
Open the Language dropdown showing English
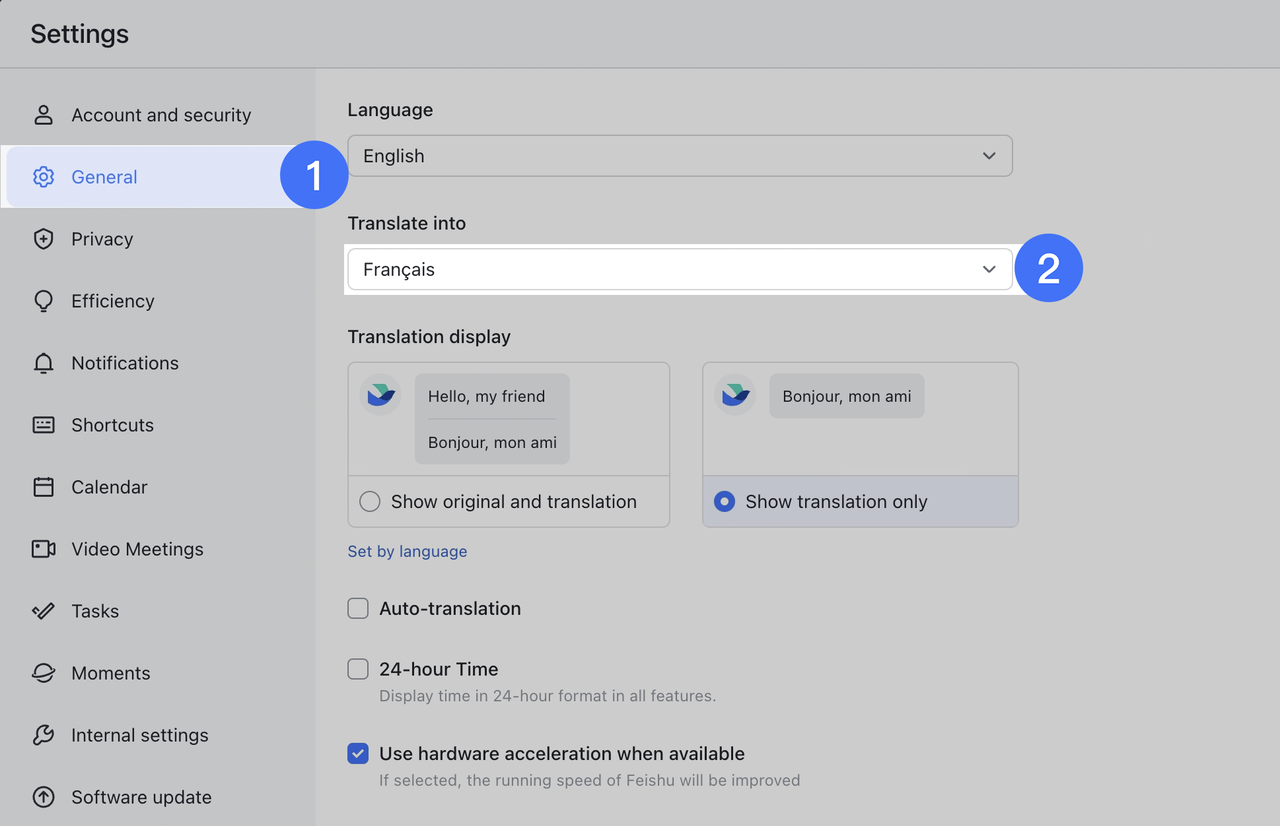680,156
